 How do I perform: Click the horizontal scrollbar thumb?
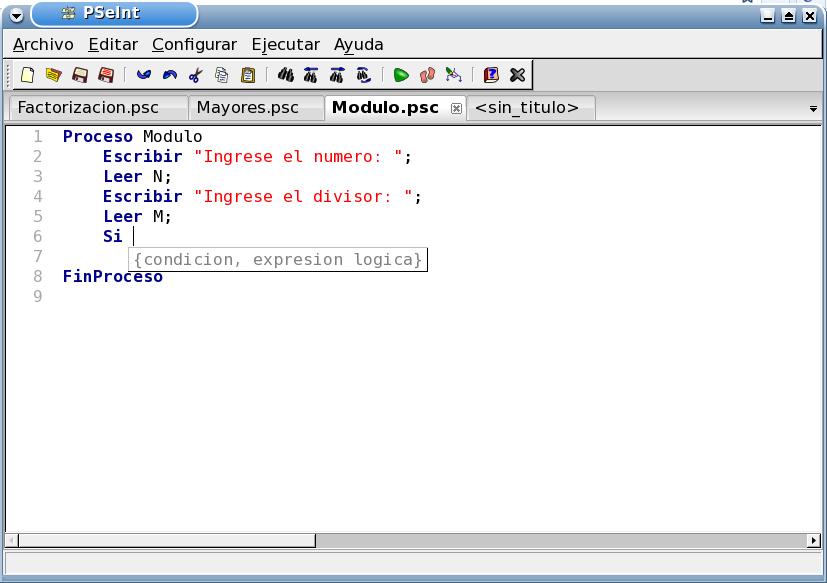167,540
